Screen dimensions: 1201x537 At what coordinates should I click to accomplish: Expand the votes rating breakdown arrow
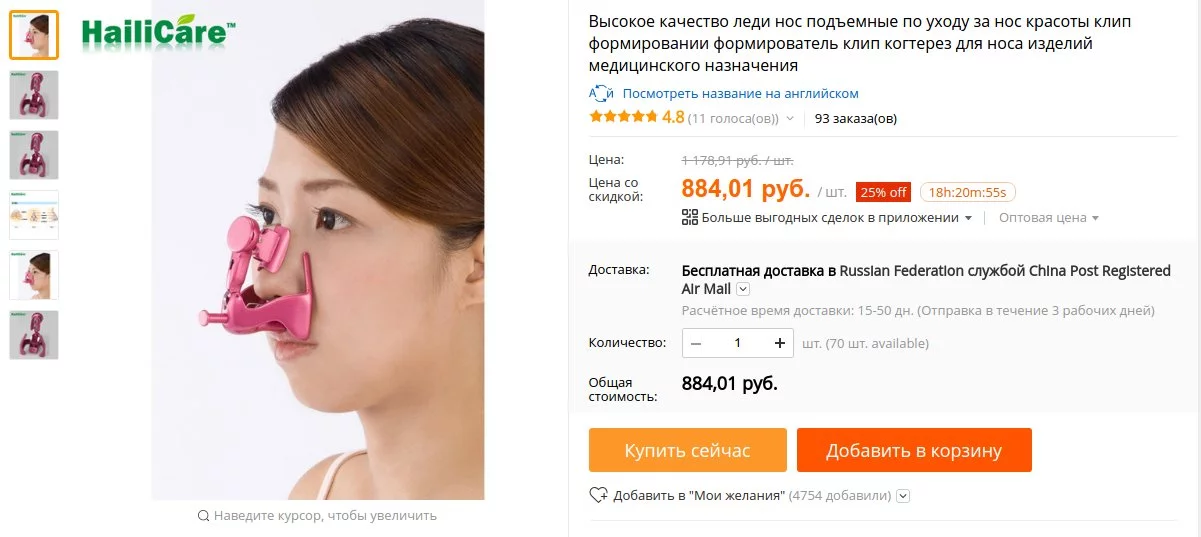pyautogui.click(x=790, y=118)
